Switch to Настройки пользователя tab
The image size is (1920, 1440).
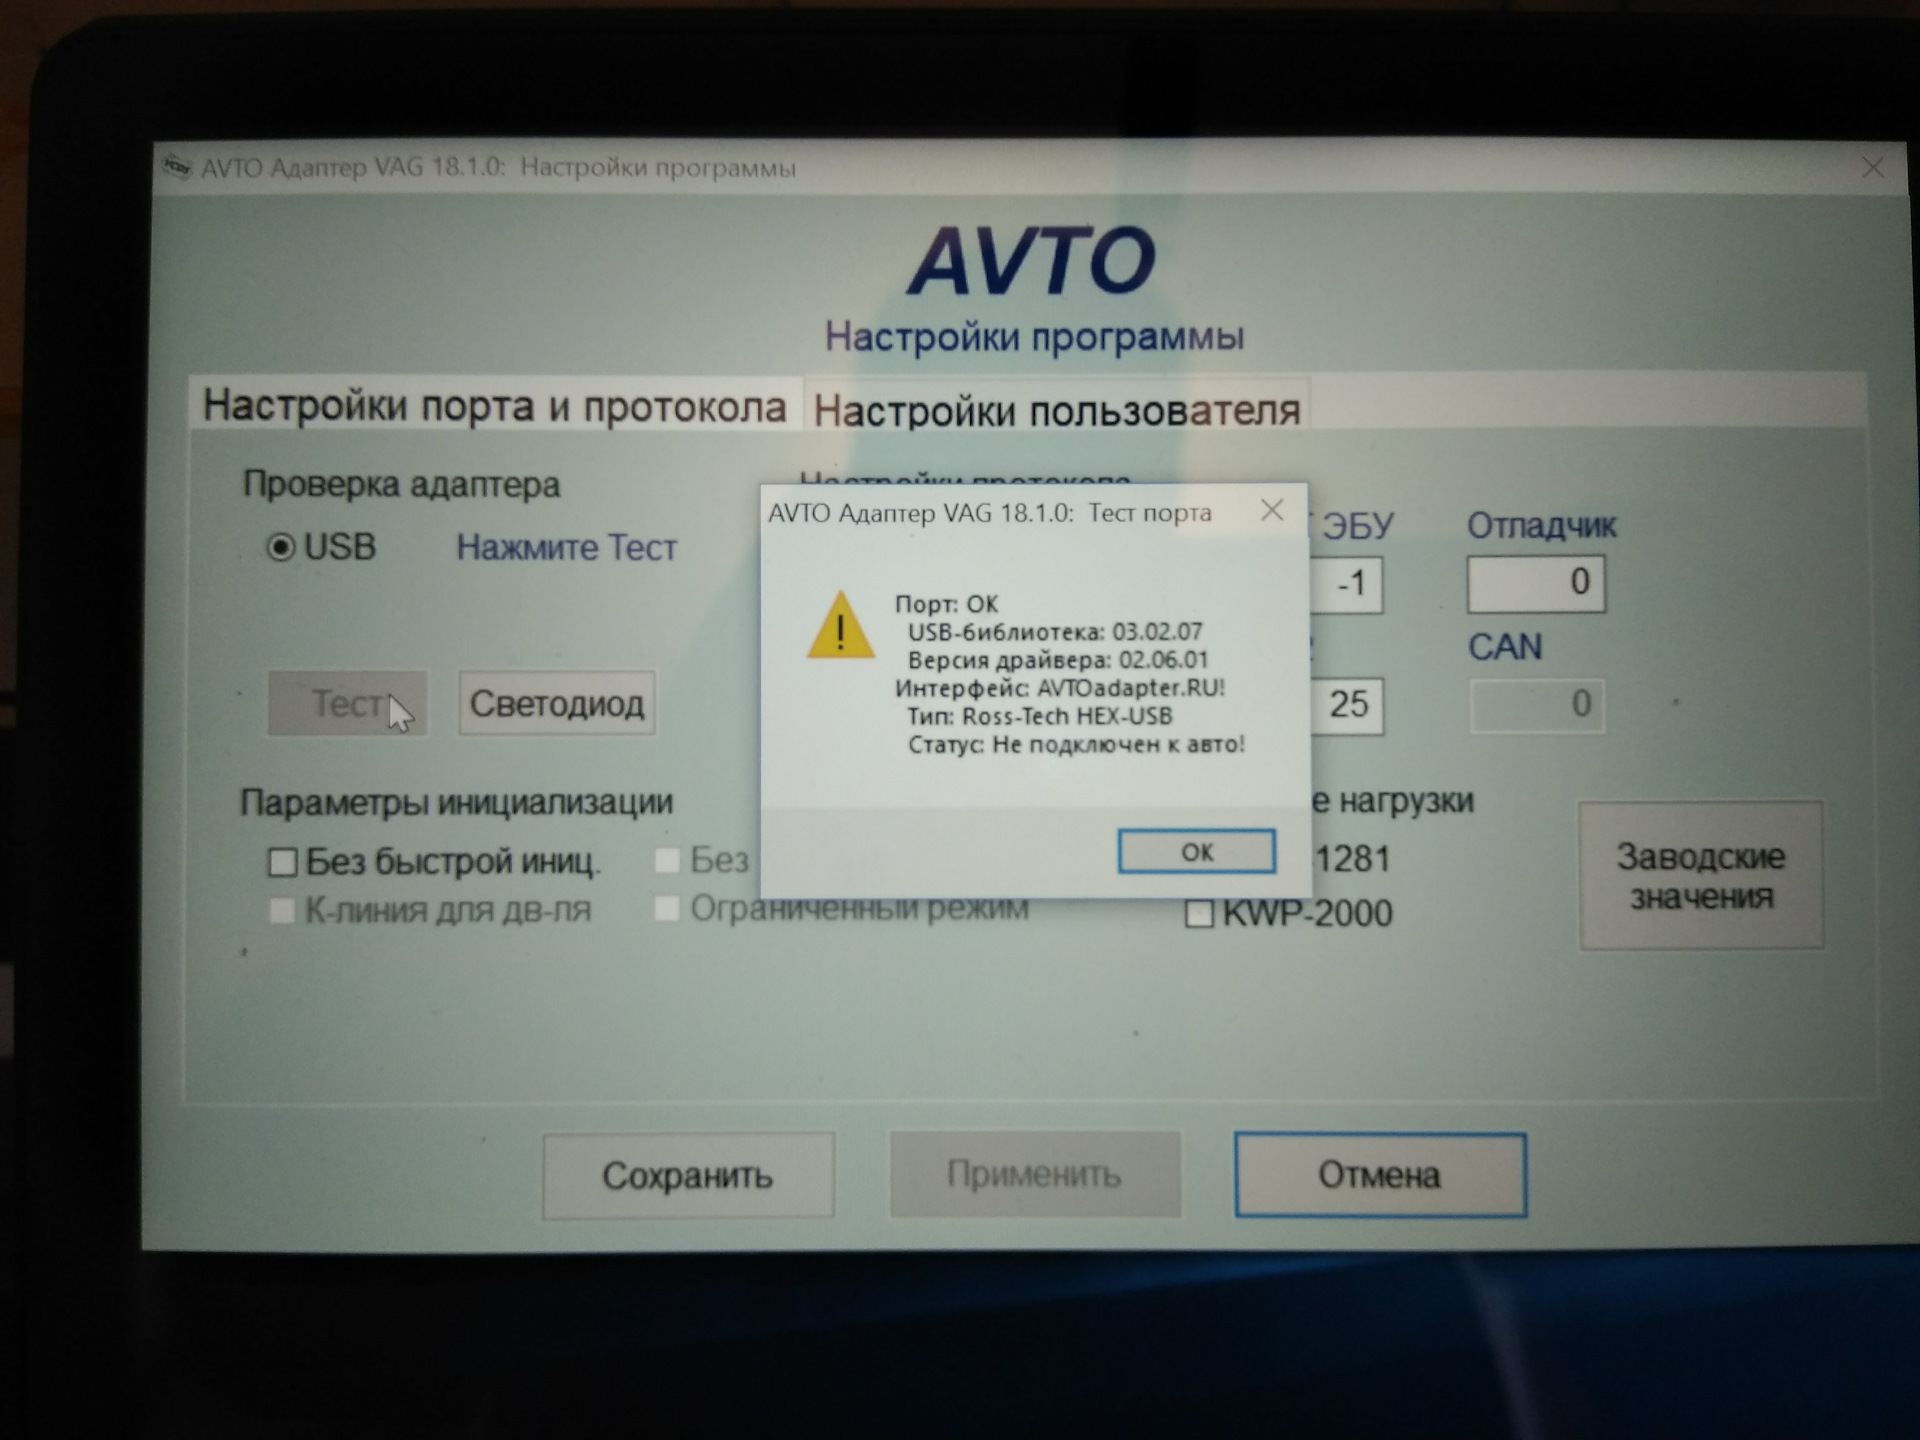point(1056,409)
